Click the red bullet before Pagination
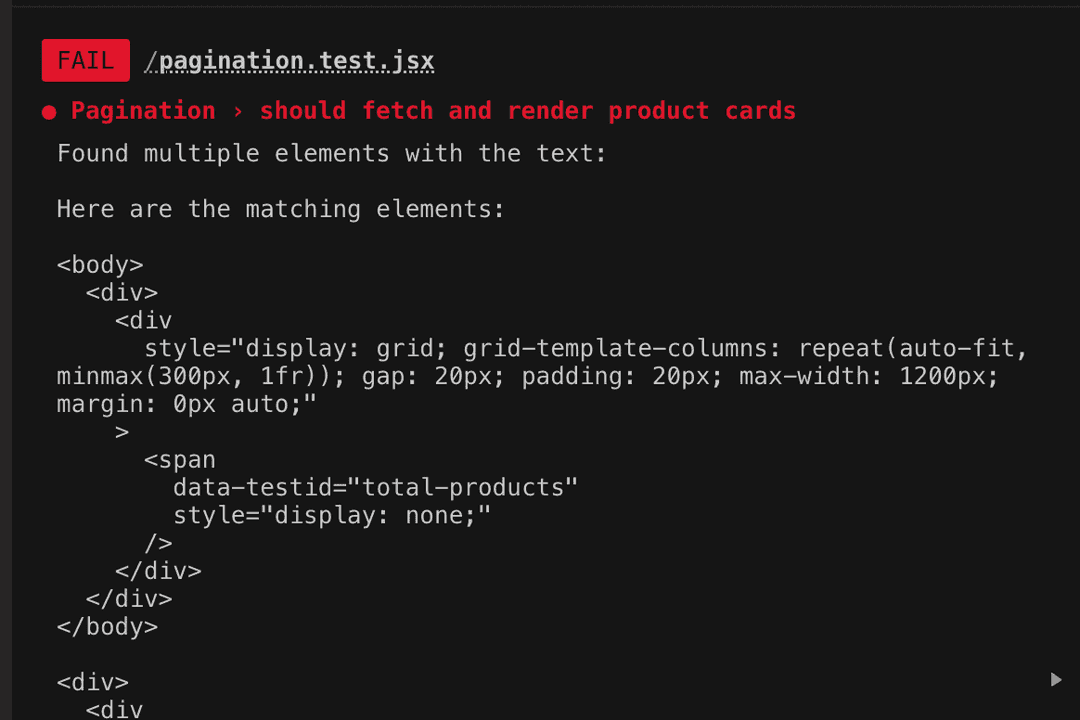This screenshot has height=720, width=1080. click(49, 112)
